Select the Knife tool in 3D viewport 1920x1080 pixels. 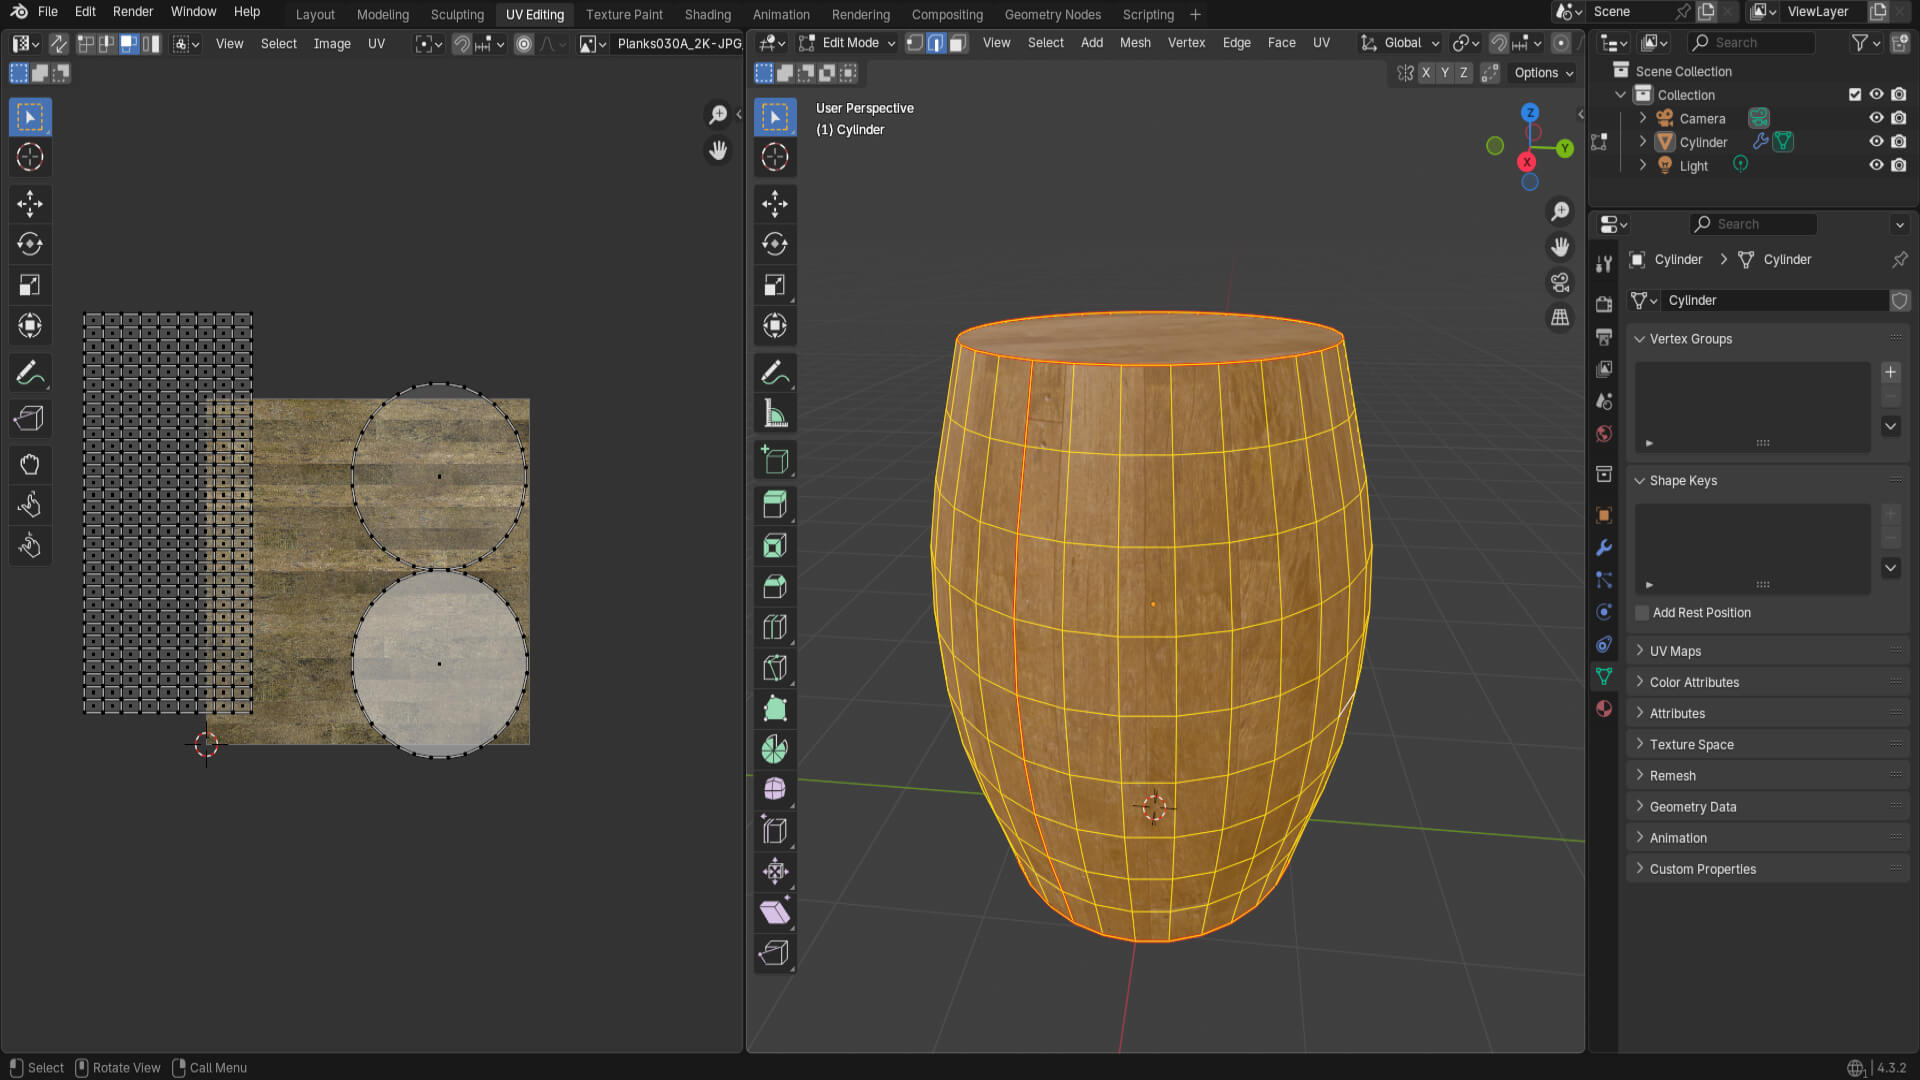(x=775, y=668)
